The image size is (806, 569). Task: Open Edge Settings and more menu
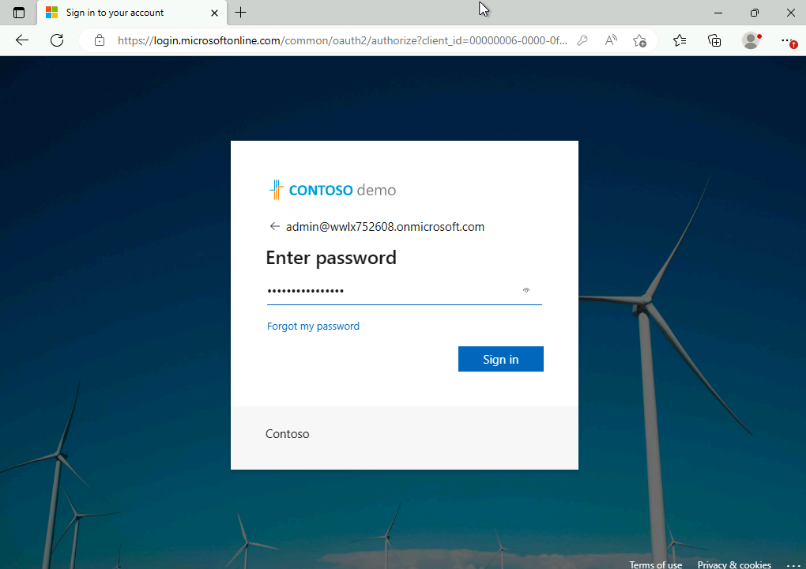pos(788,41)
